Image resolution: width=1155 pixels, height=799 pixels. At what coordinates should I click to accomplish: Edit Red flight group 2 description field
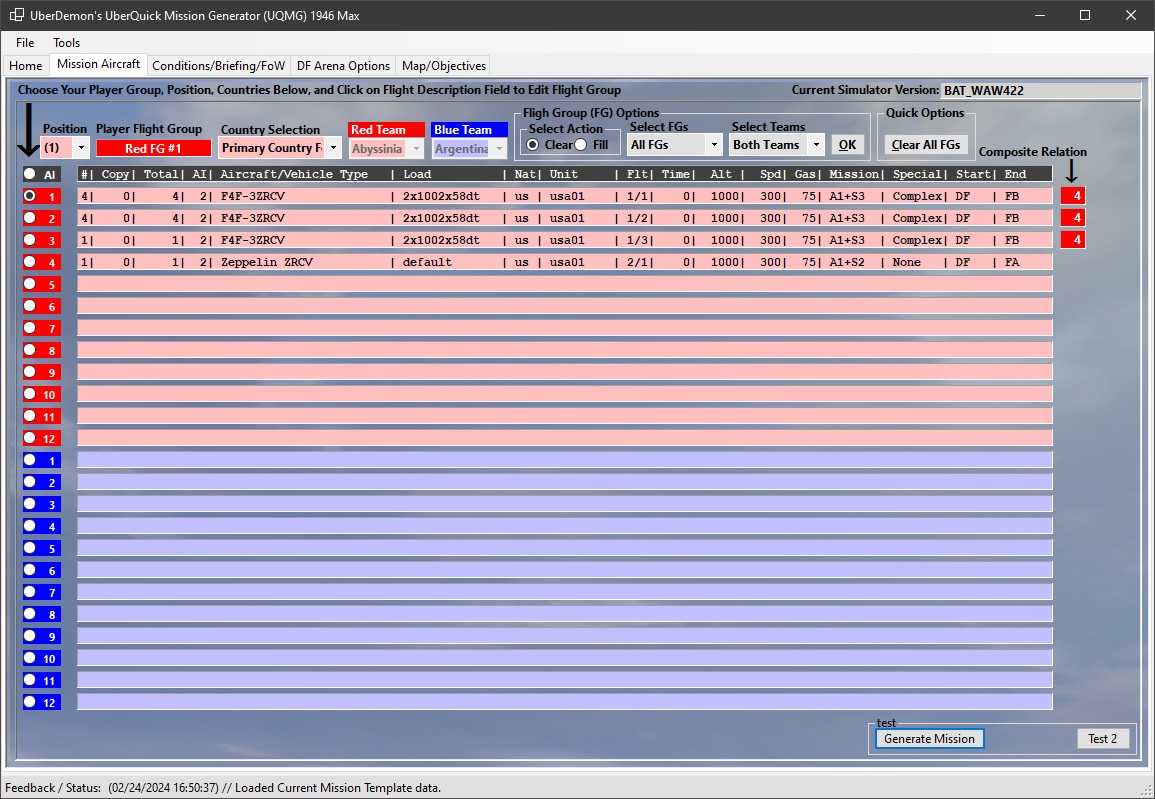coord(565,218)
